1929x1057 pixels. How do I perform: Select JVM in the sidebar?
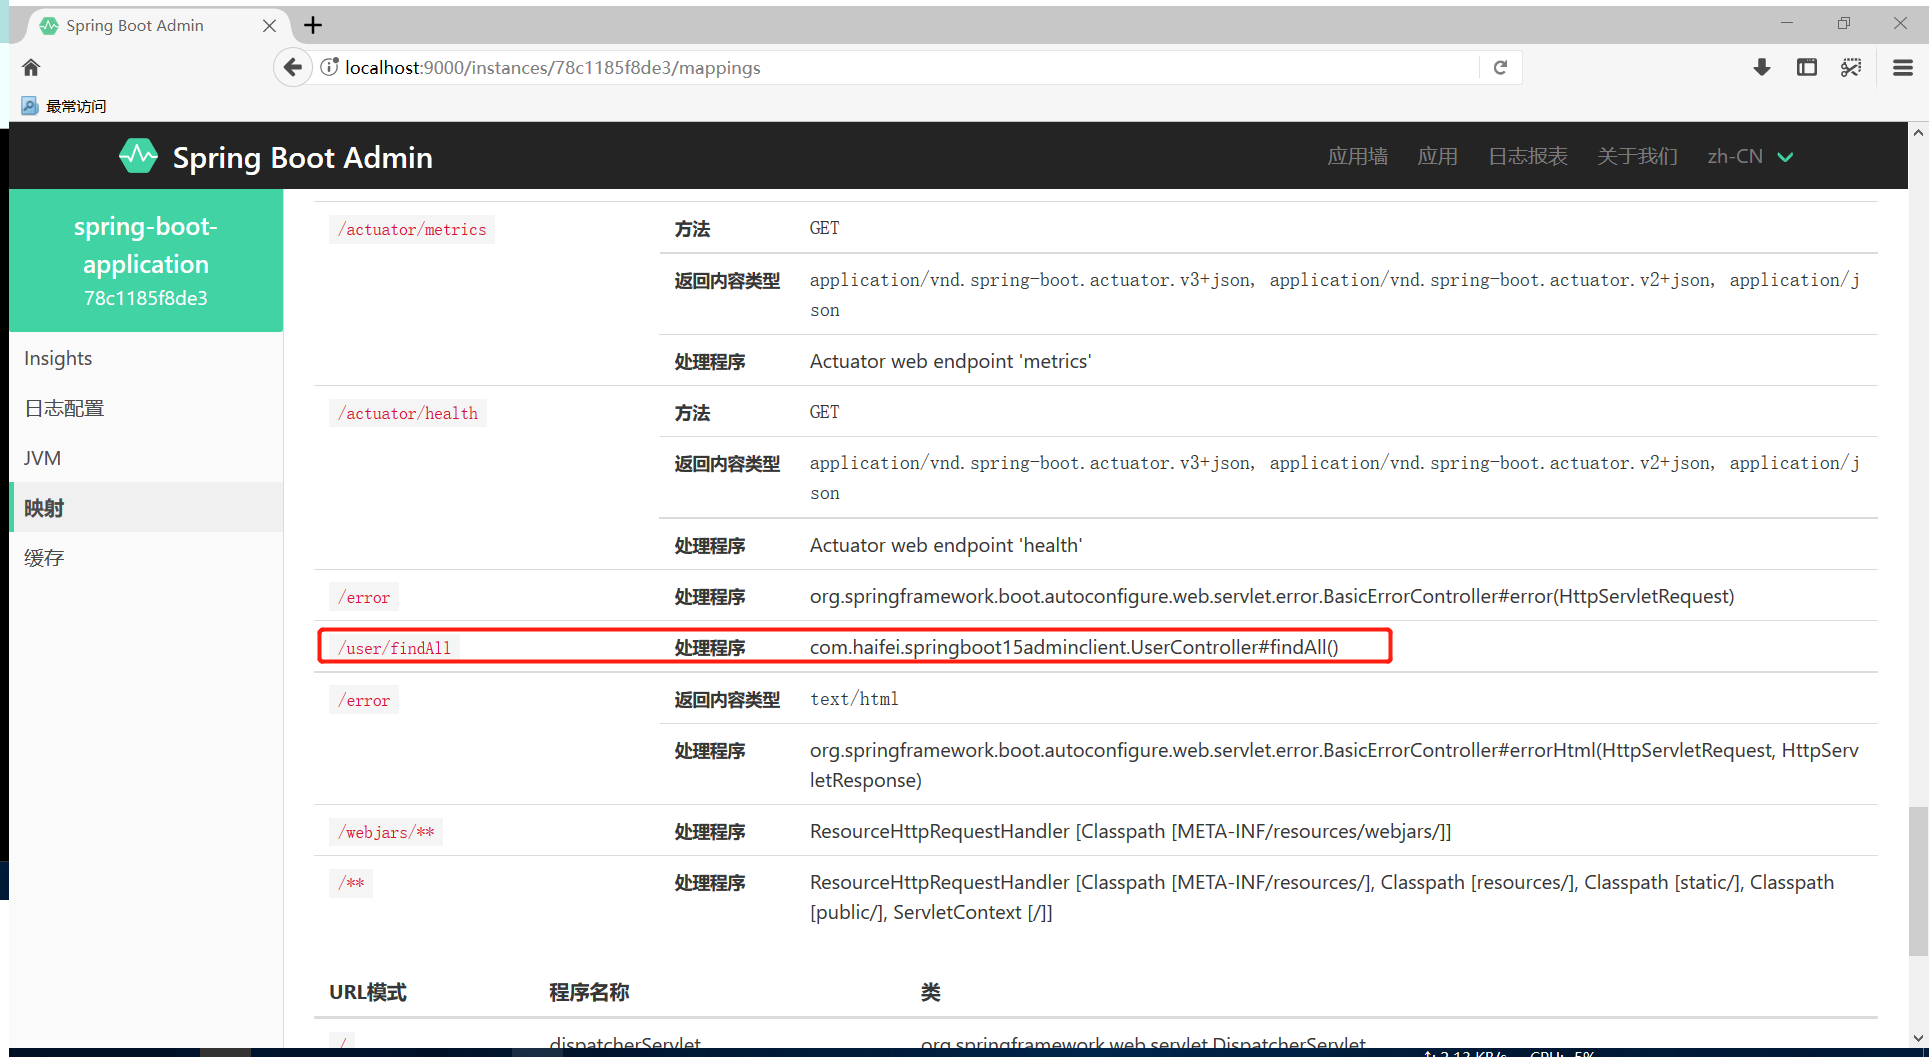coord(146,458)
